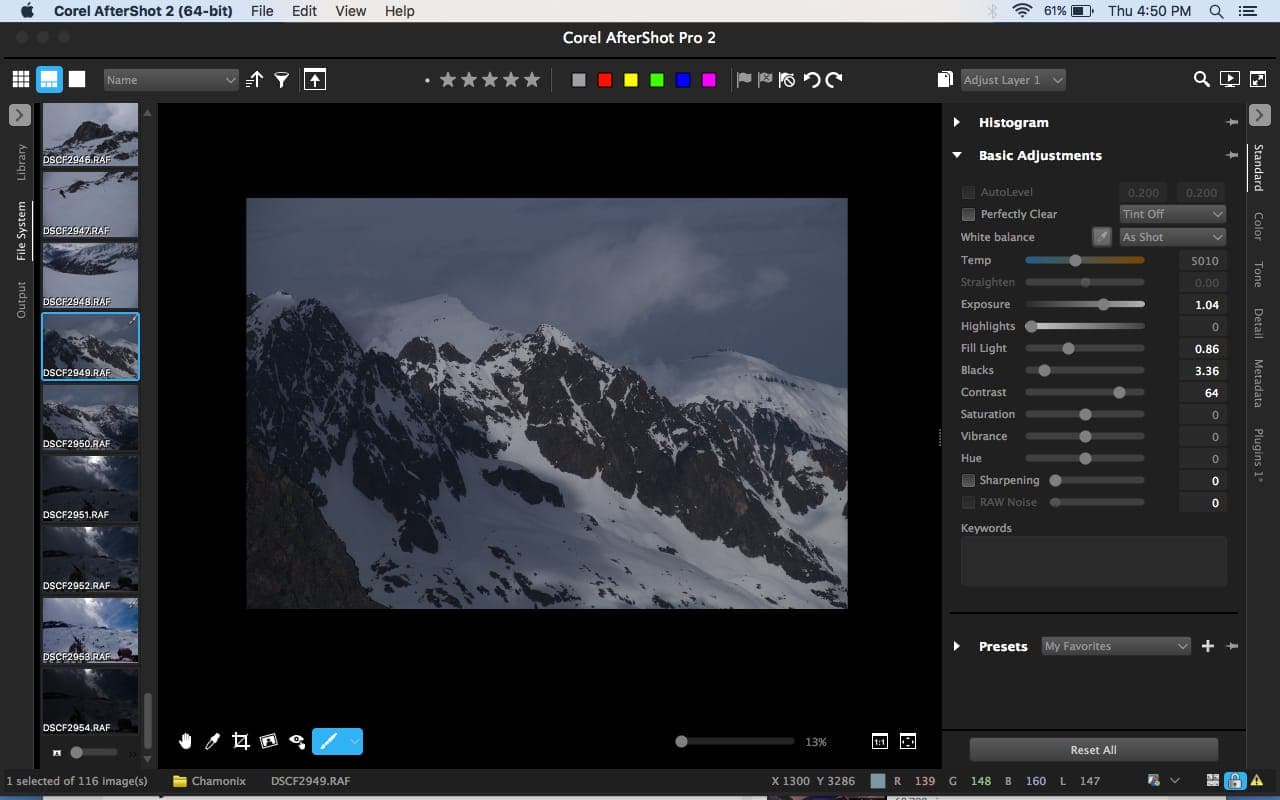Screen dimensions: 1280x800
Task: Start slideshow from top toolbar
Action: [x=1230, y=80]
